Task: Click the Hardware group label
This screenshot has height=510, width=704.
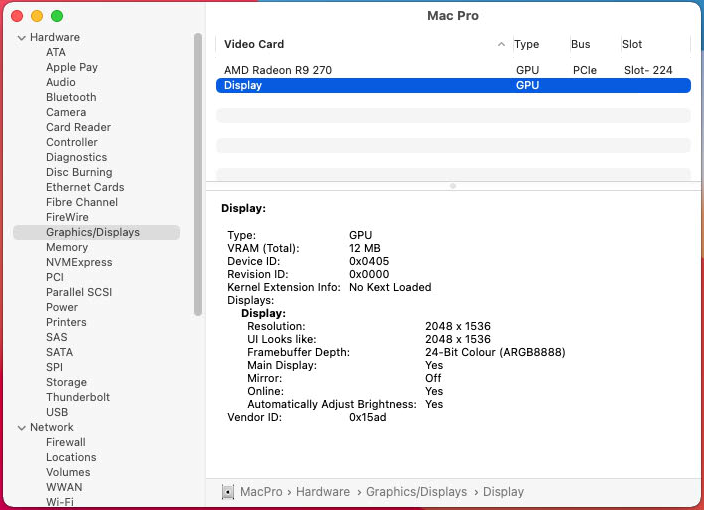Action: (x=55, y=37)
